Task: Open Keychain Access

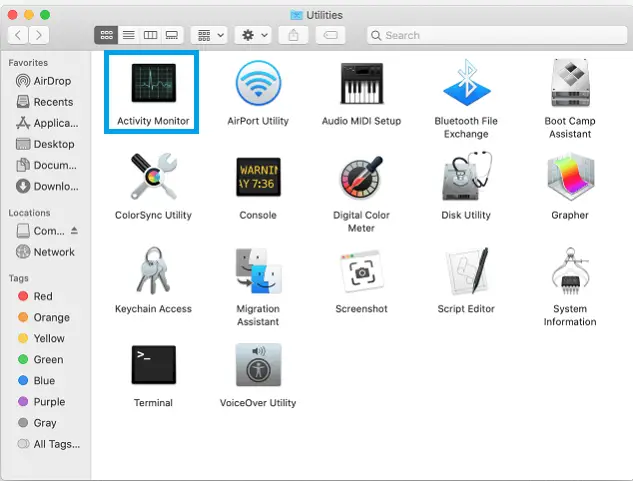Action: click(x=153, y=277)
